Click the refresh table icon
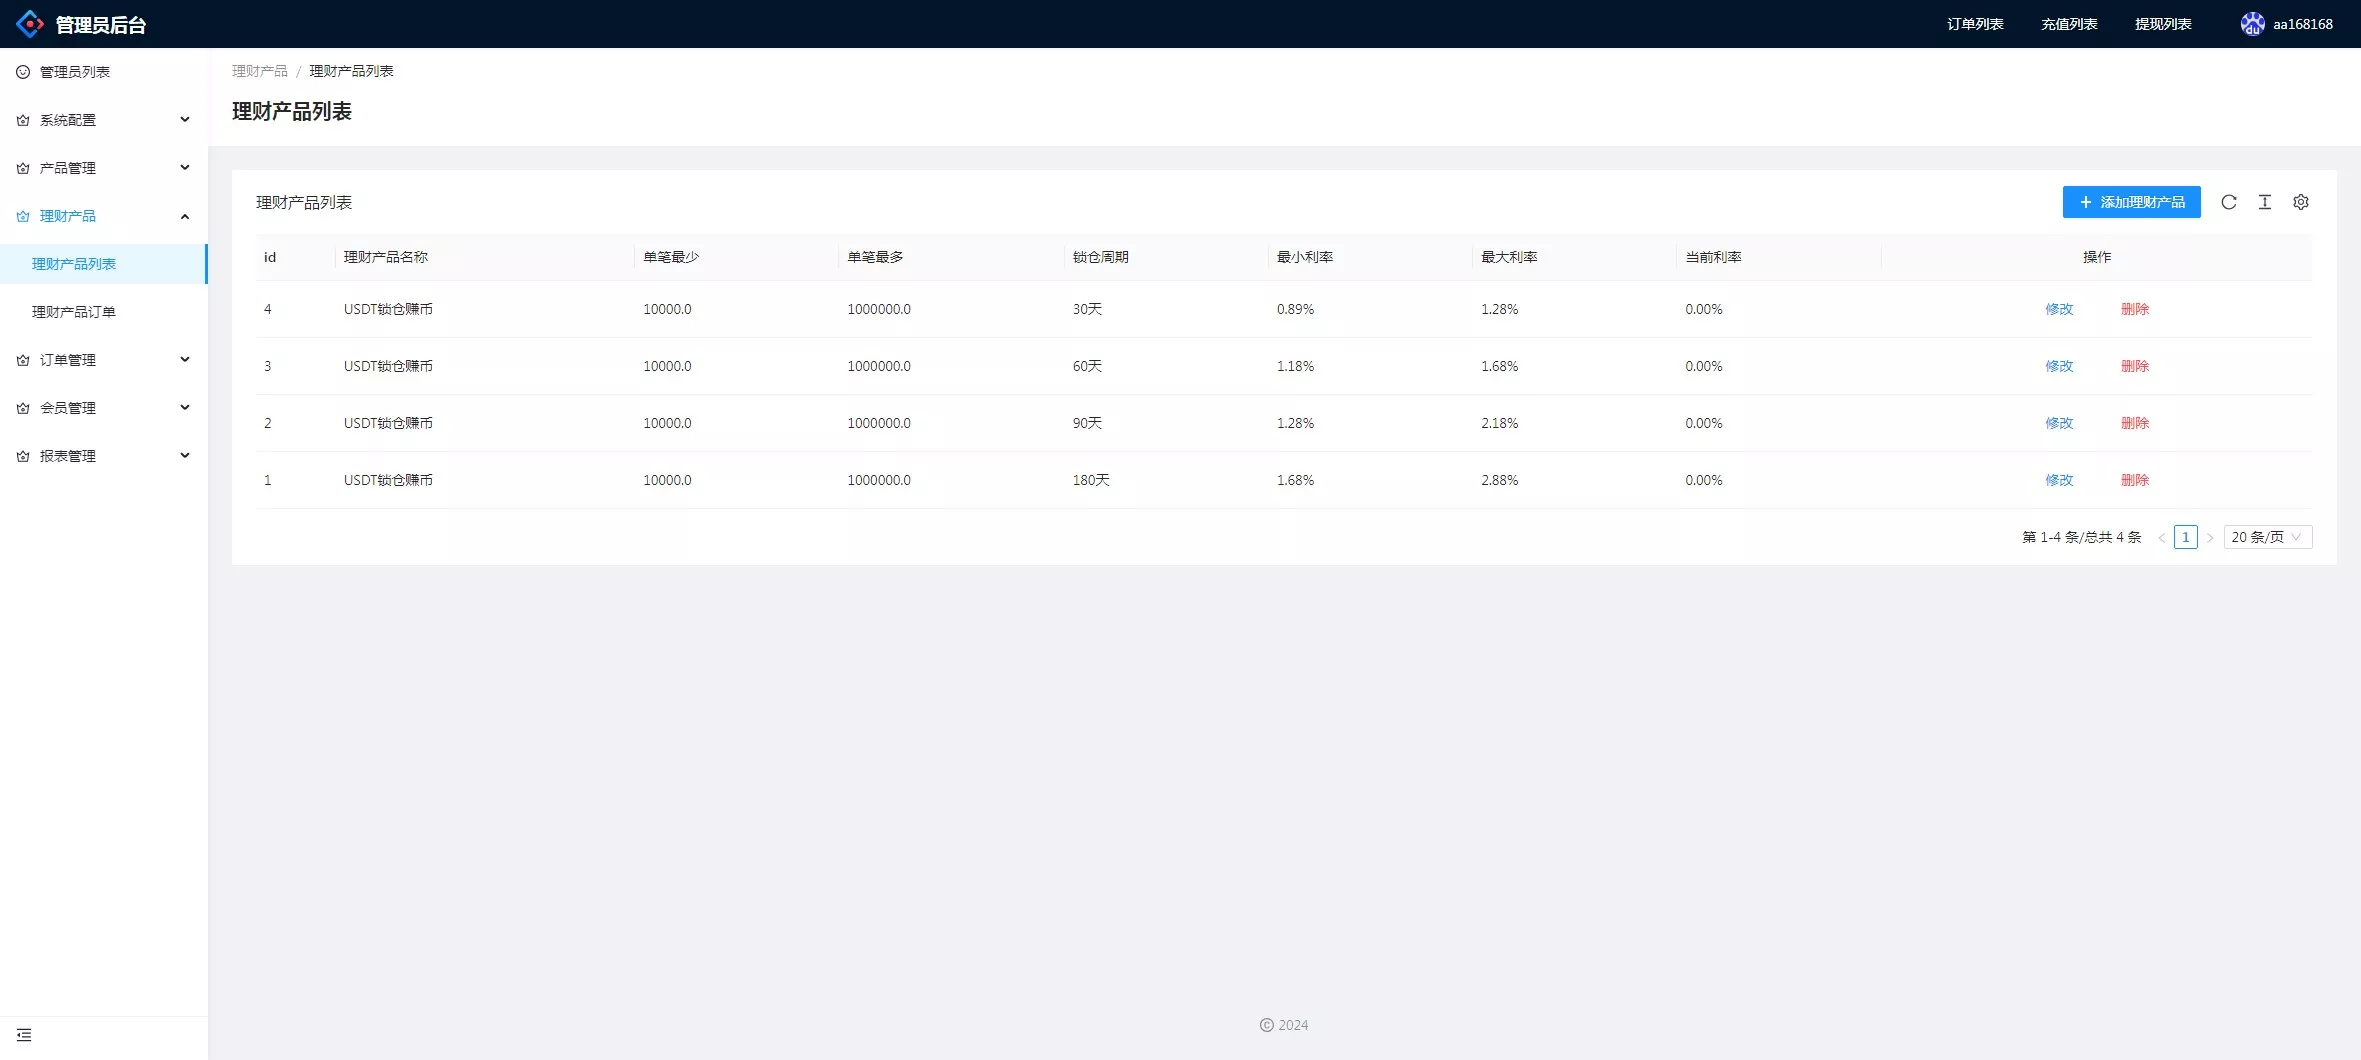The image size is (2361, 1060). (2228, 202)
